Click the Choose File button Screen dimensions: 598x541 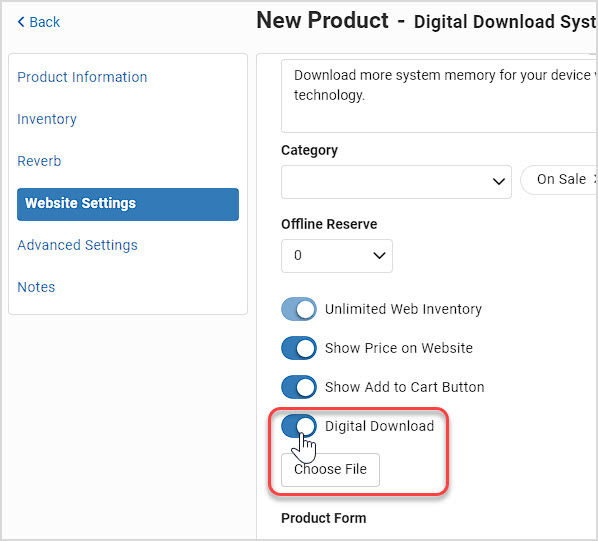coord(330,470)
